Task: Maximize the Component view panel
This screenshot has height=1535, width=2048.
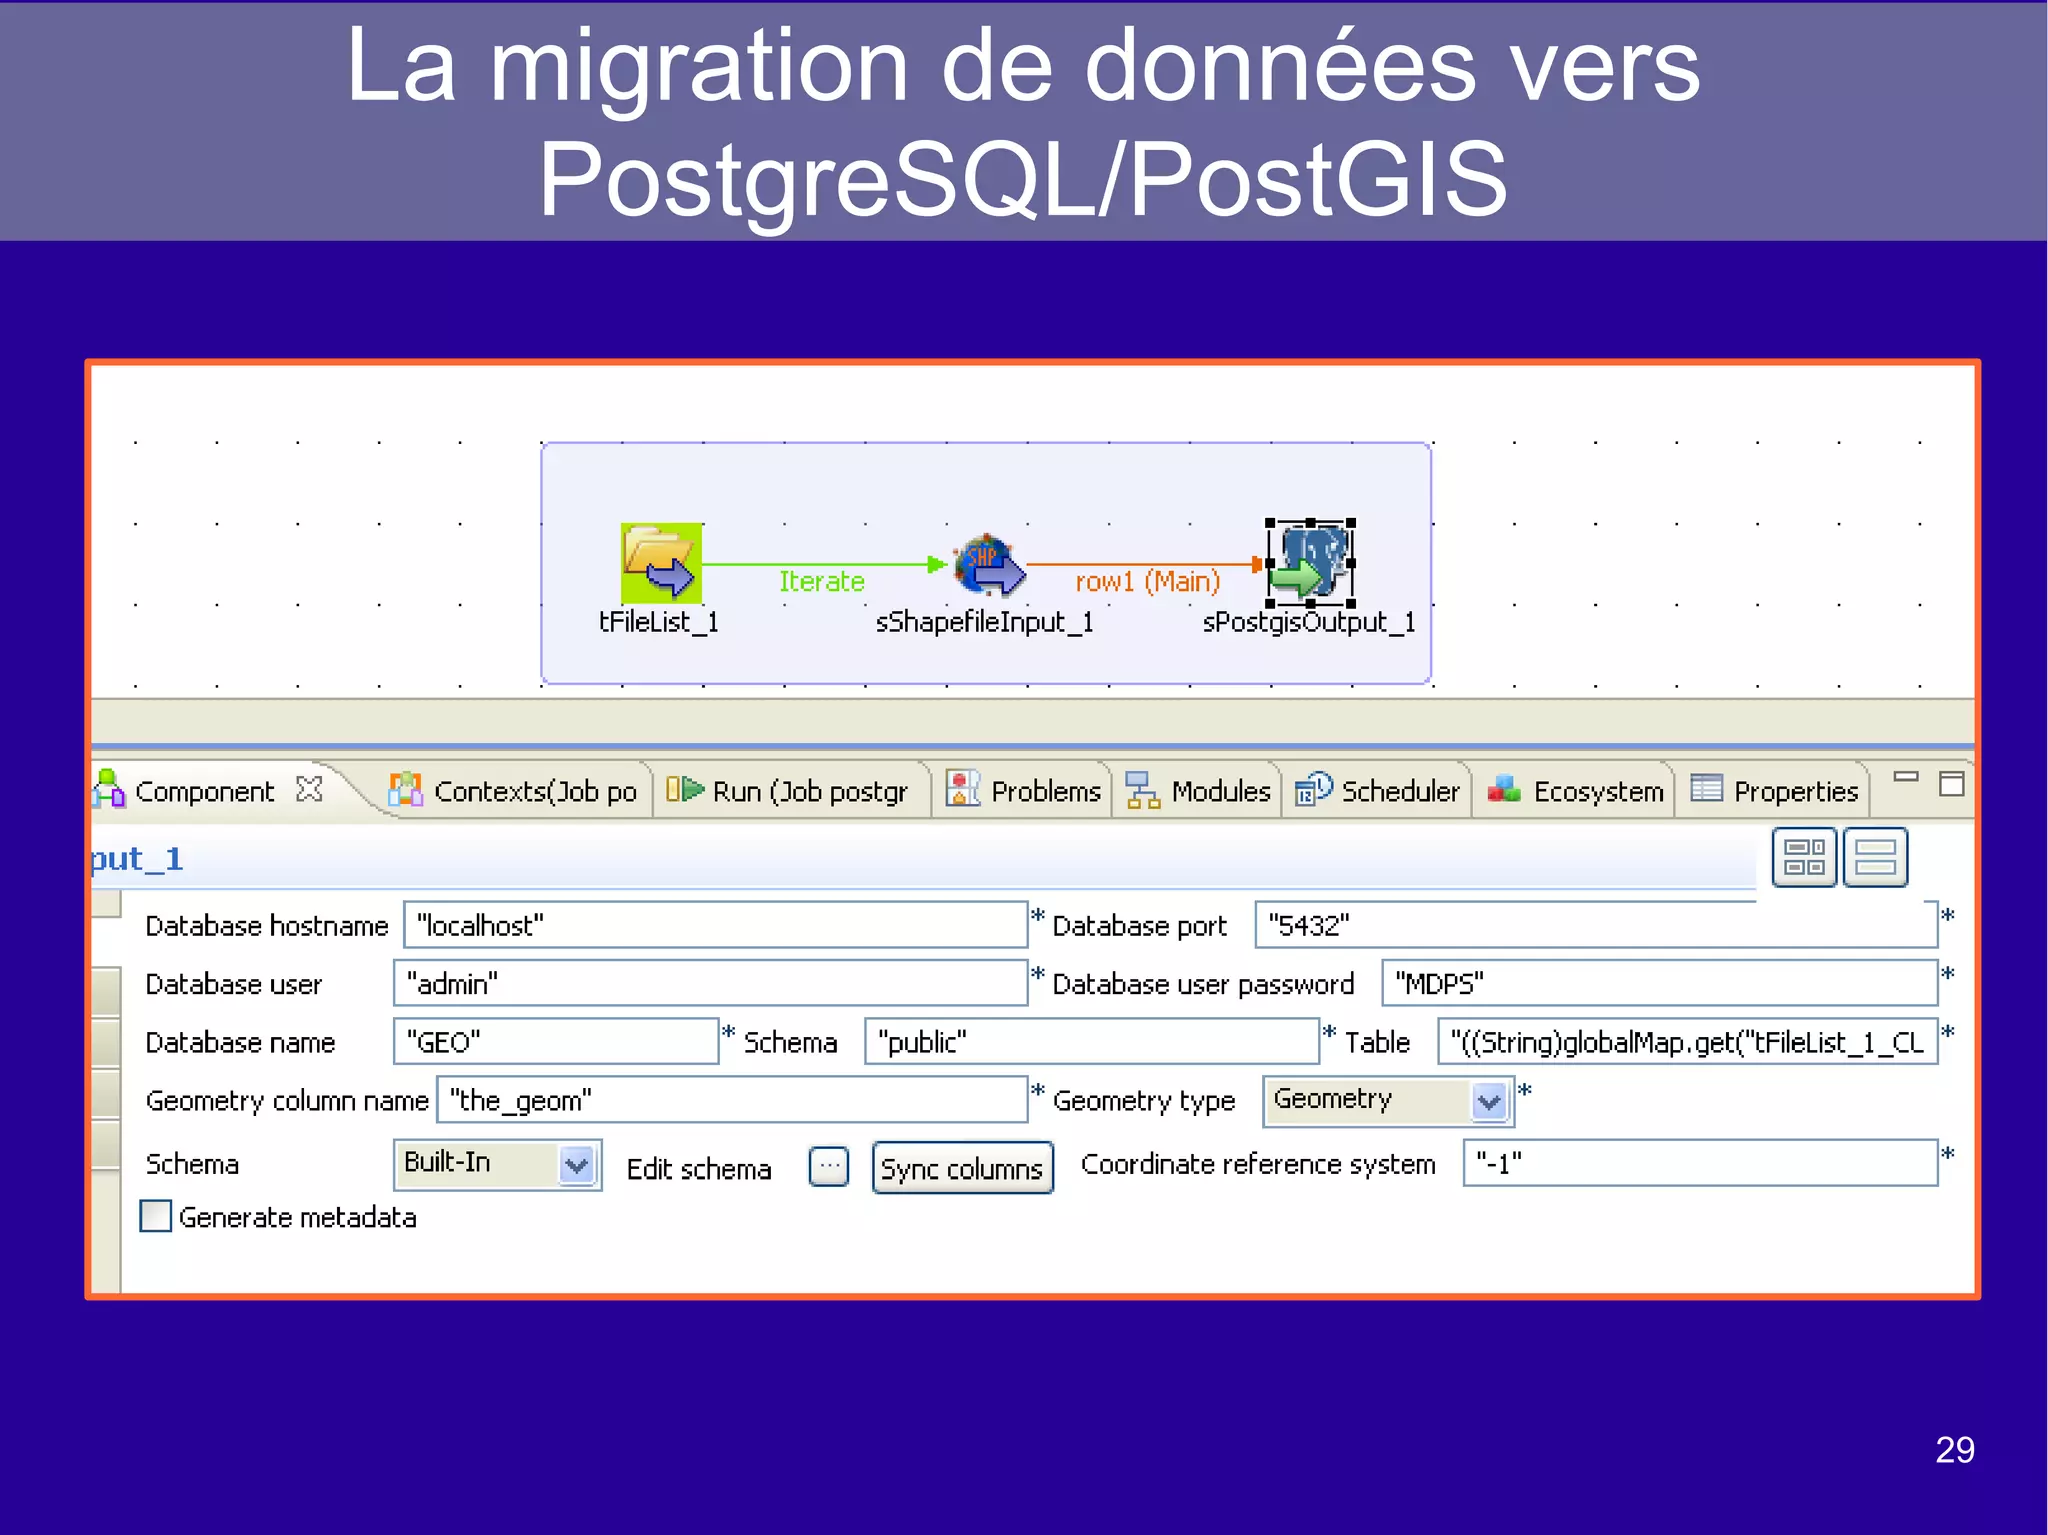Action: click(x=1951, y=783)
